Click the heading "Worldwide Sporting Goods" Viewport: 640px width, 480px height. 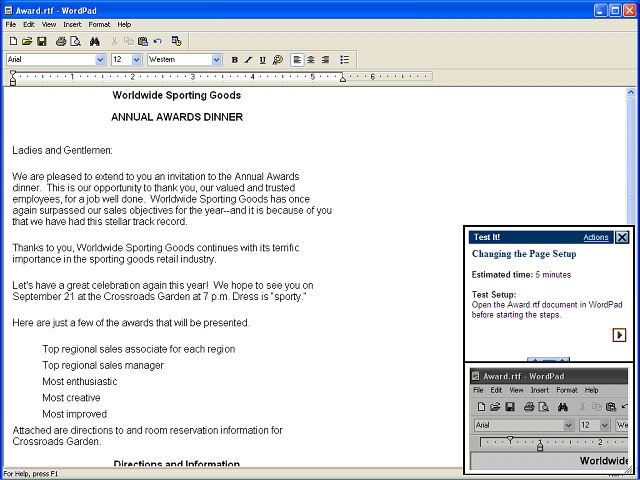point(177,96)
